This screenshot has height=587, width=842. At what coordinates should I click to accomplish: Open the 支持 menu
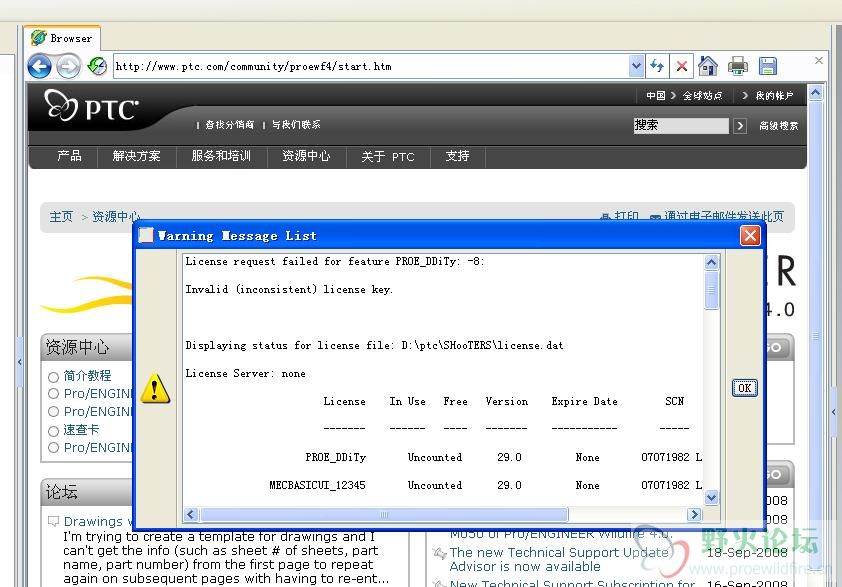click(457, 156)
